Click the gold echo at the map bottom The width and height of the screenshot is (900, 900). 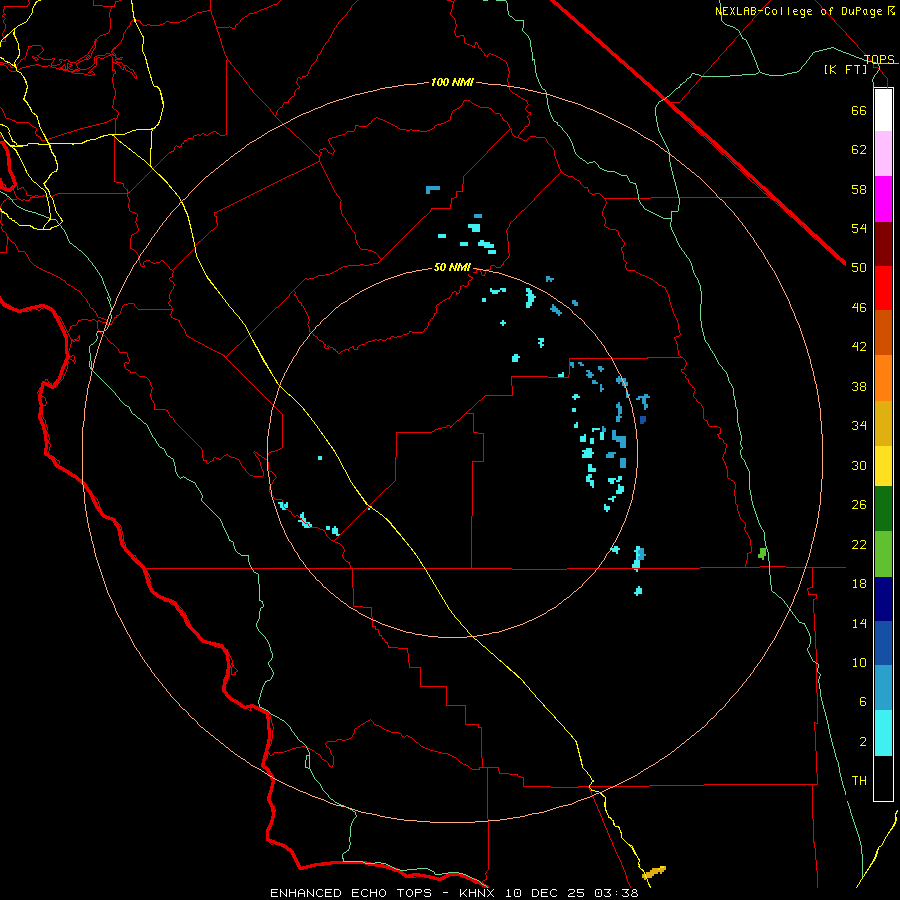[x=654, y=872]
